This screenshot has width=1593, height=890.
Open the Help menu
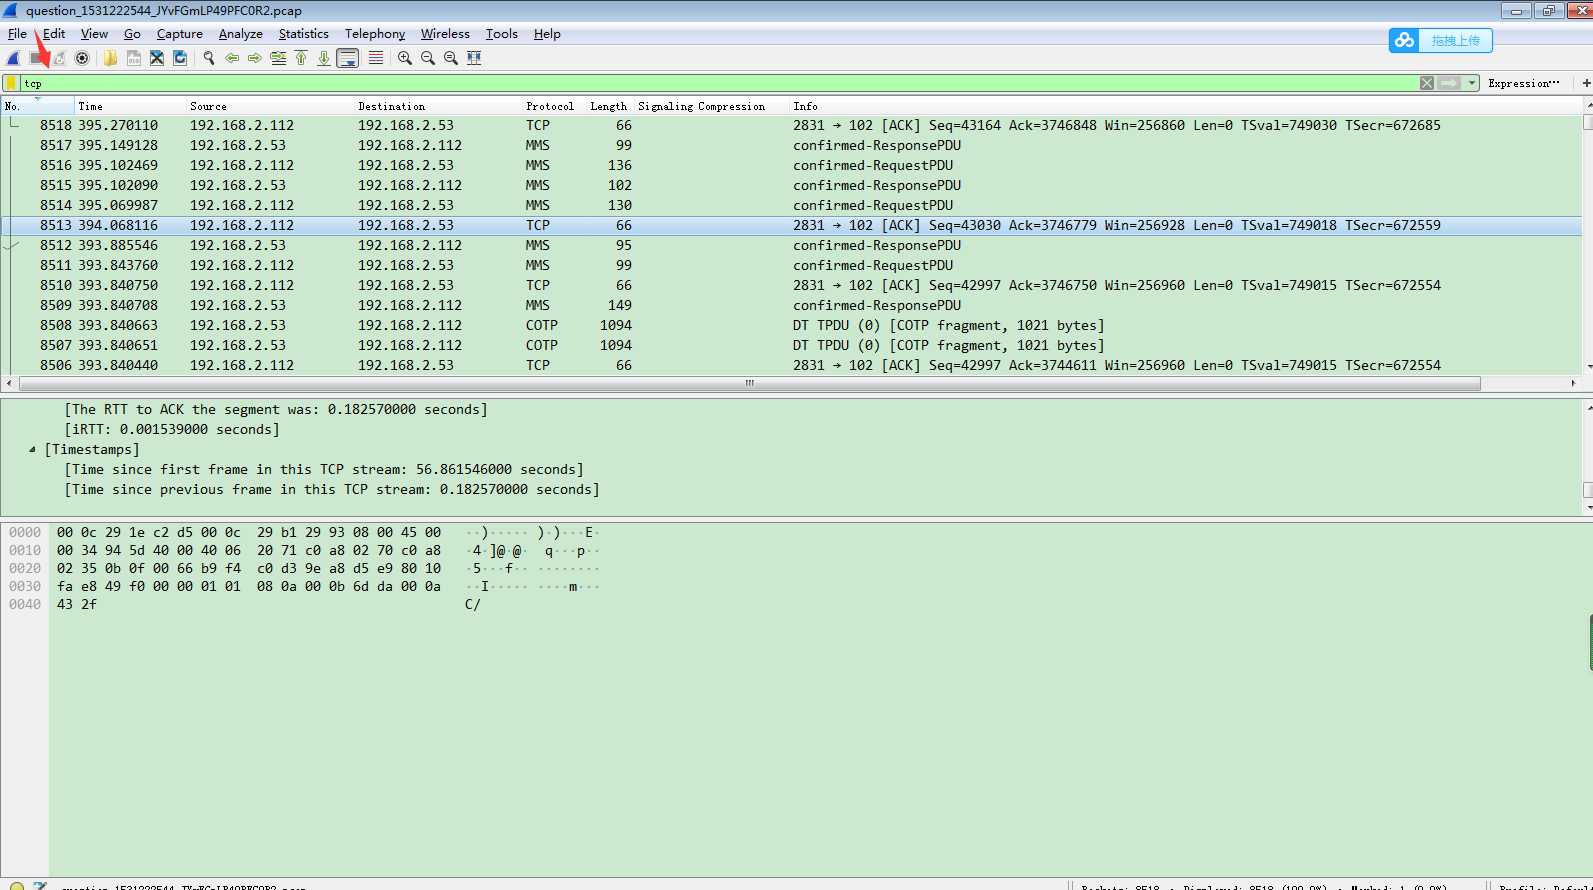click(x=547, y=34)
